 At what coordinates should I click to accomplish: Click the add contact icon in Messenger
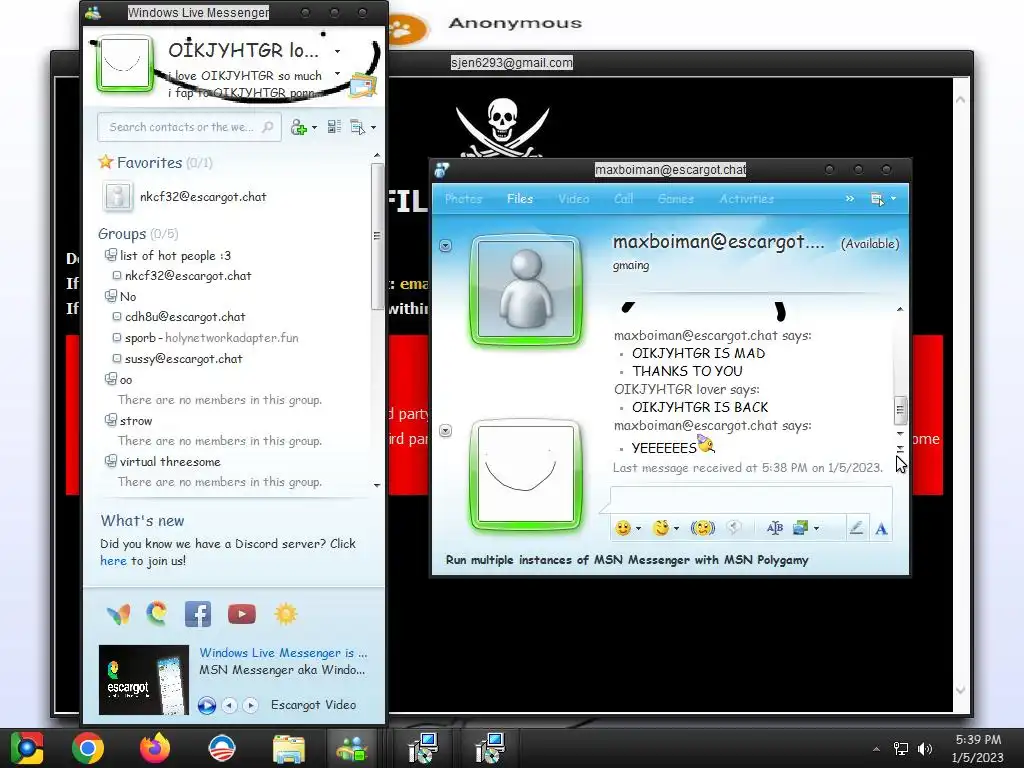[x=298, y=127]
